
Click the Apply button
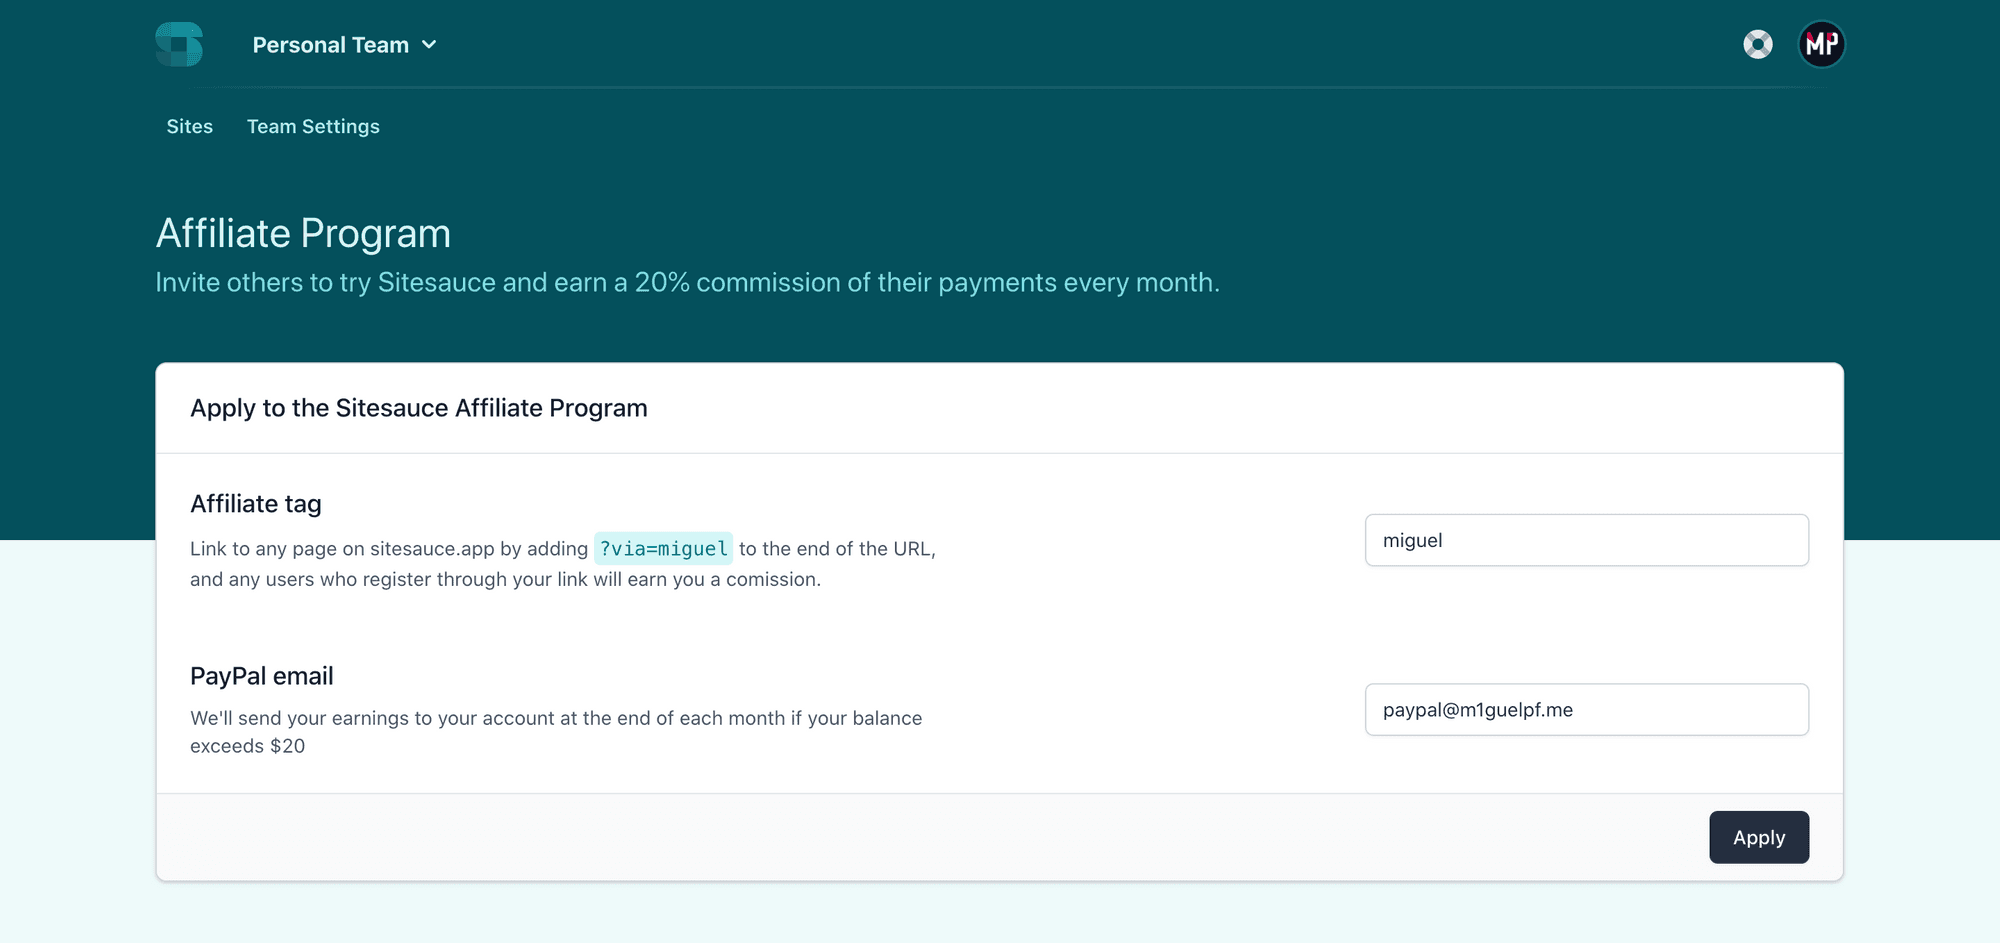1759,837
